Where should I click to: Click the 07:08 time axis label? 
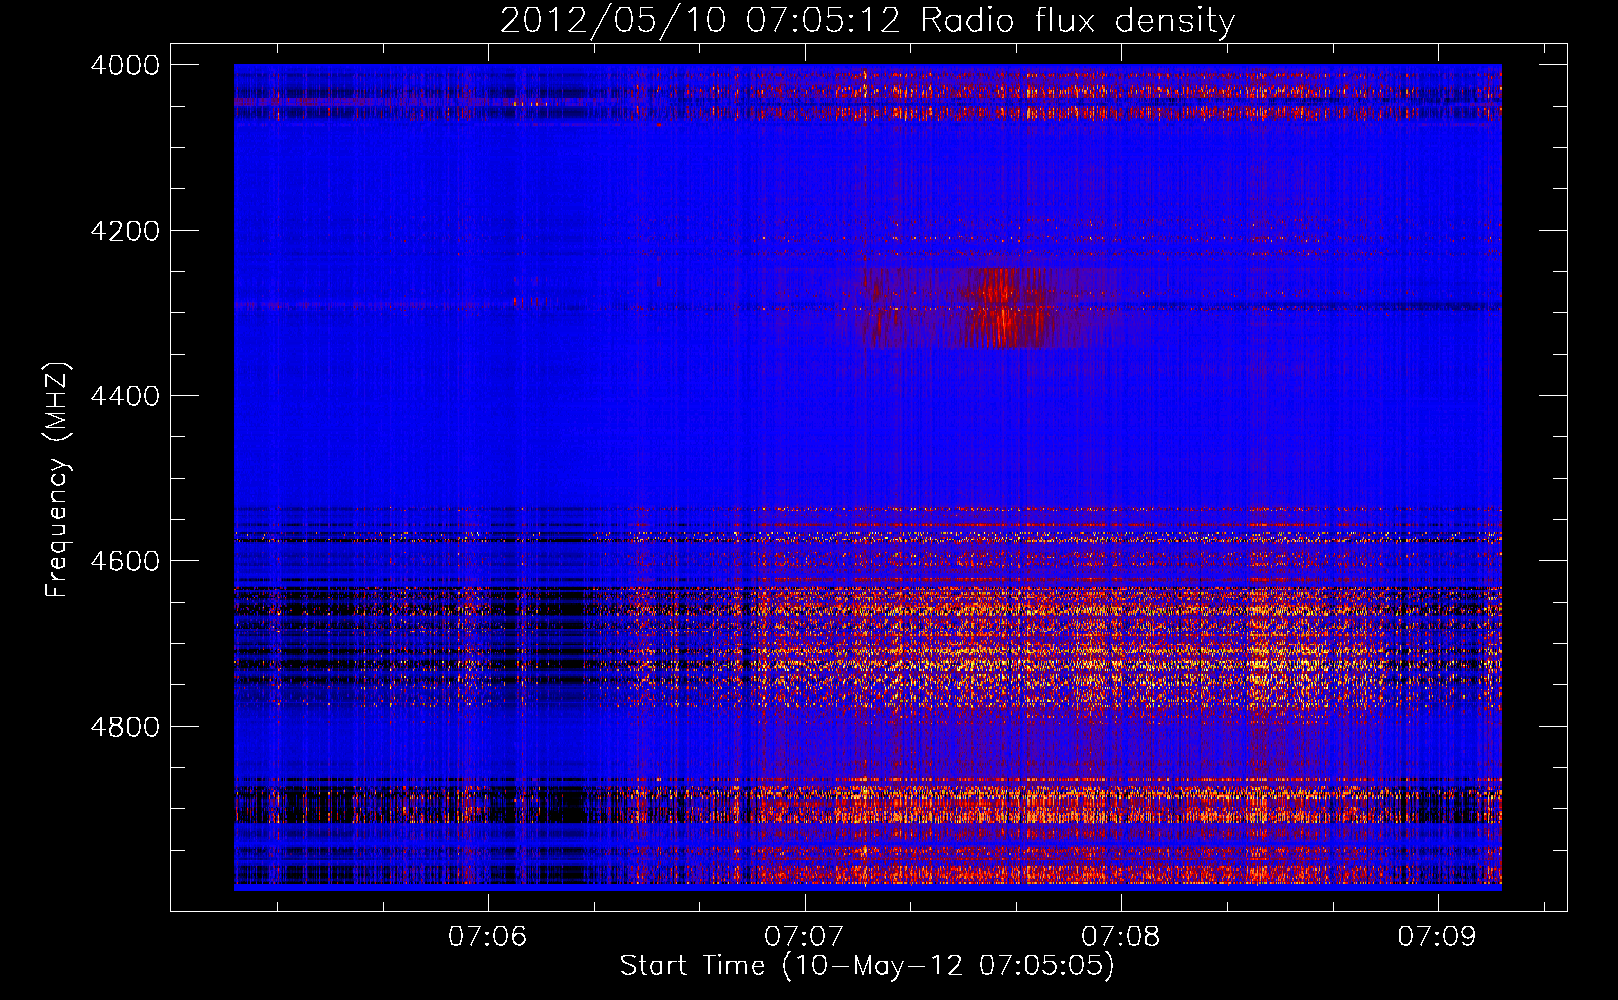point(1121,937)
